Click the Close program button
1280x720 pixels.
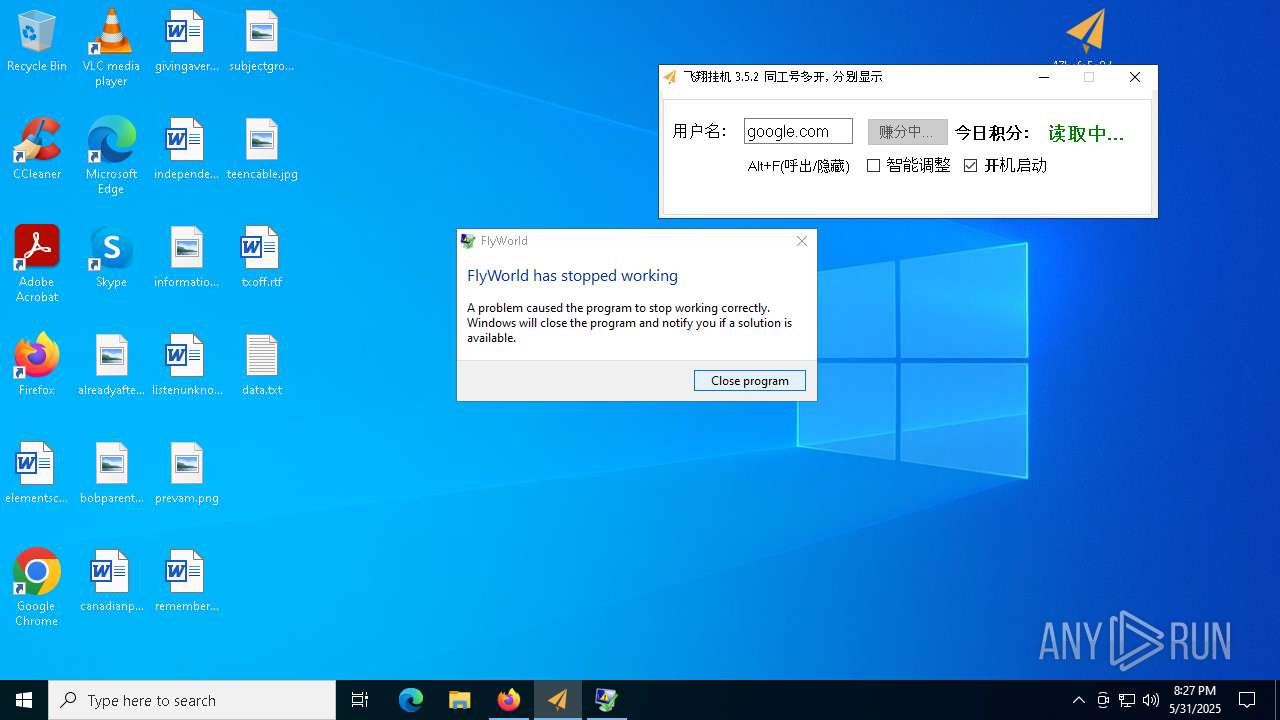[x=750, y=380]
